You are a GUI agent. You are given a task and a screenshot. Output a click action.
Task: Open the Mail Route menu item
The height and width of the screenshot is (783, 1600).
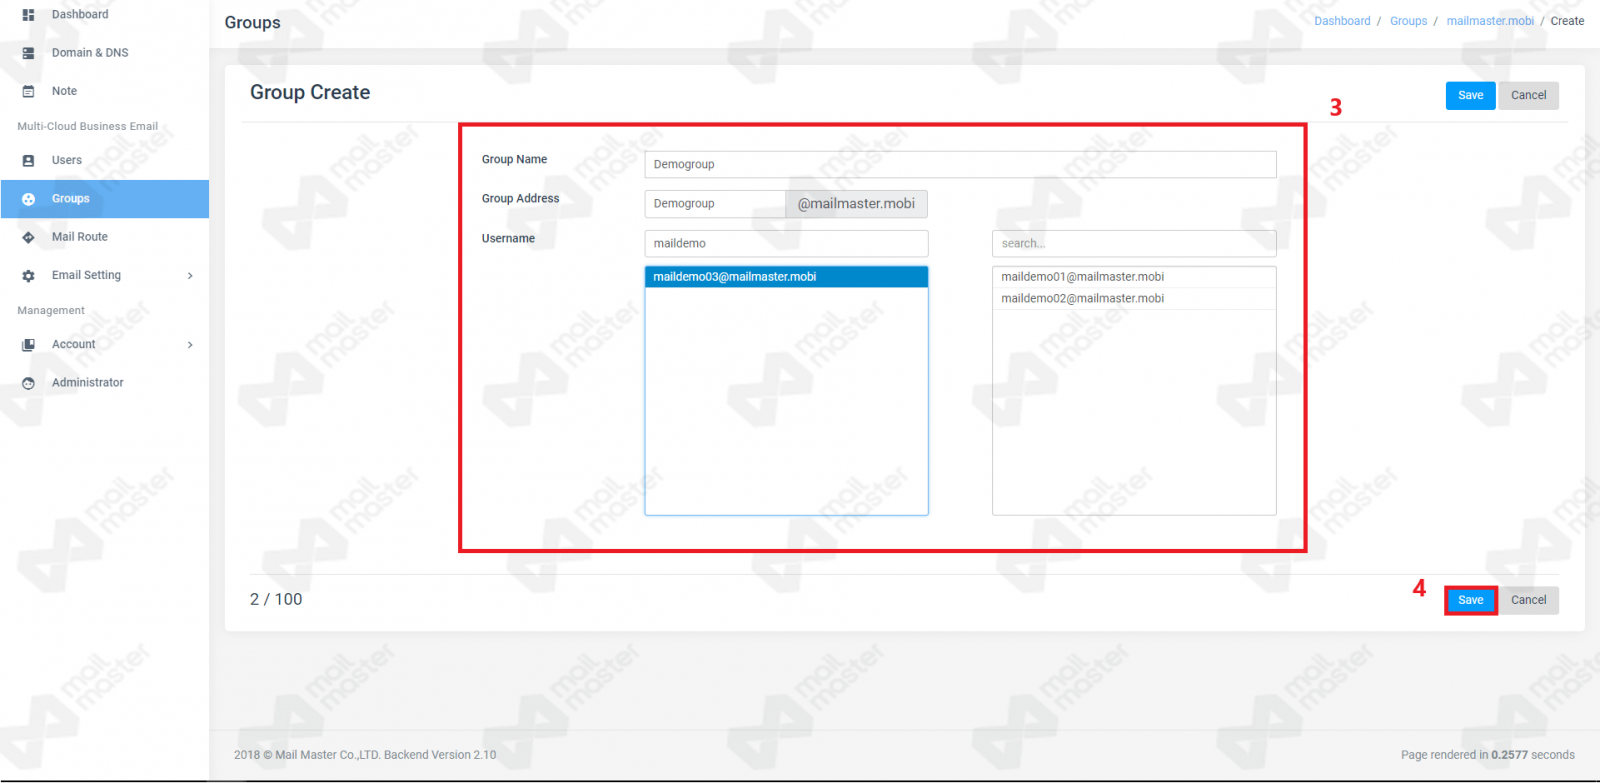[x=80, y=237]
